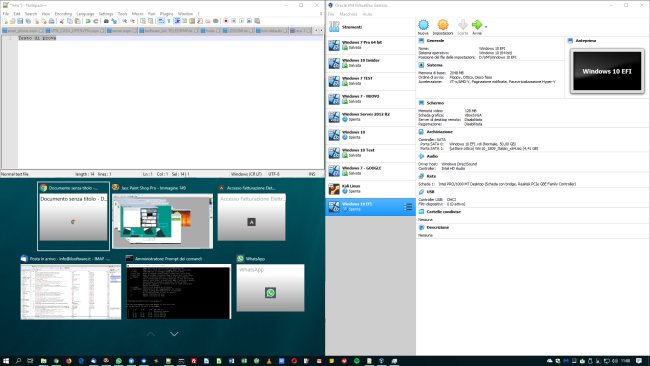Open Impostazioni for the selected VM
650x366 pixels.
[443, 27]
